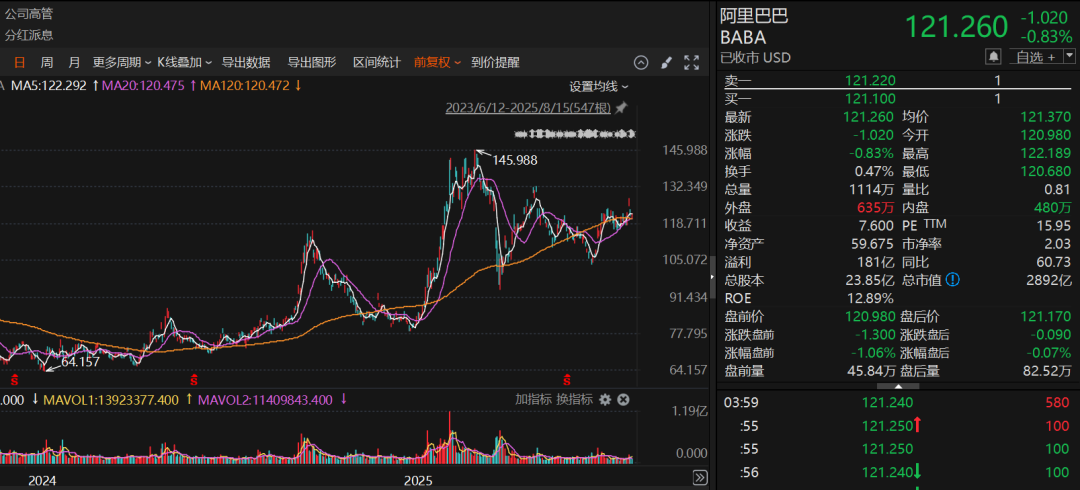Close the volume indicator panel
Image resolution: width=1080 pixels, height=490 pixels.
[x=623, y=399]
